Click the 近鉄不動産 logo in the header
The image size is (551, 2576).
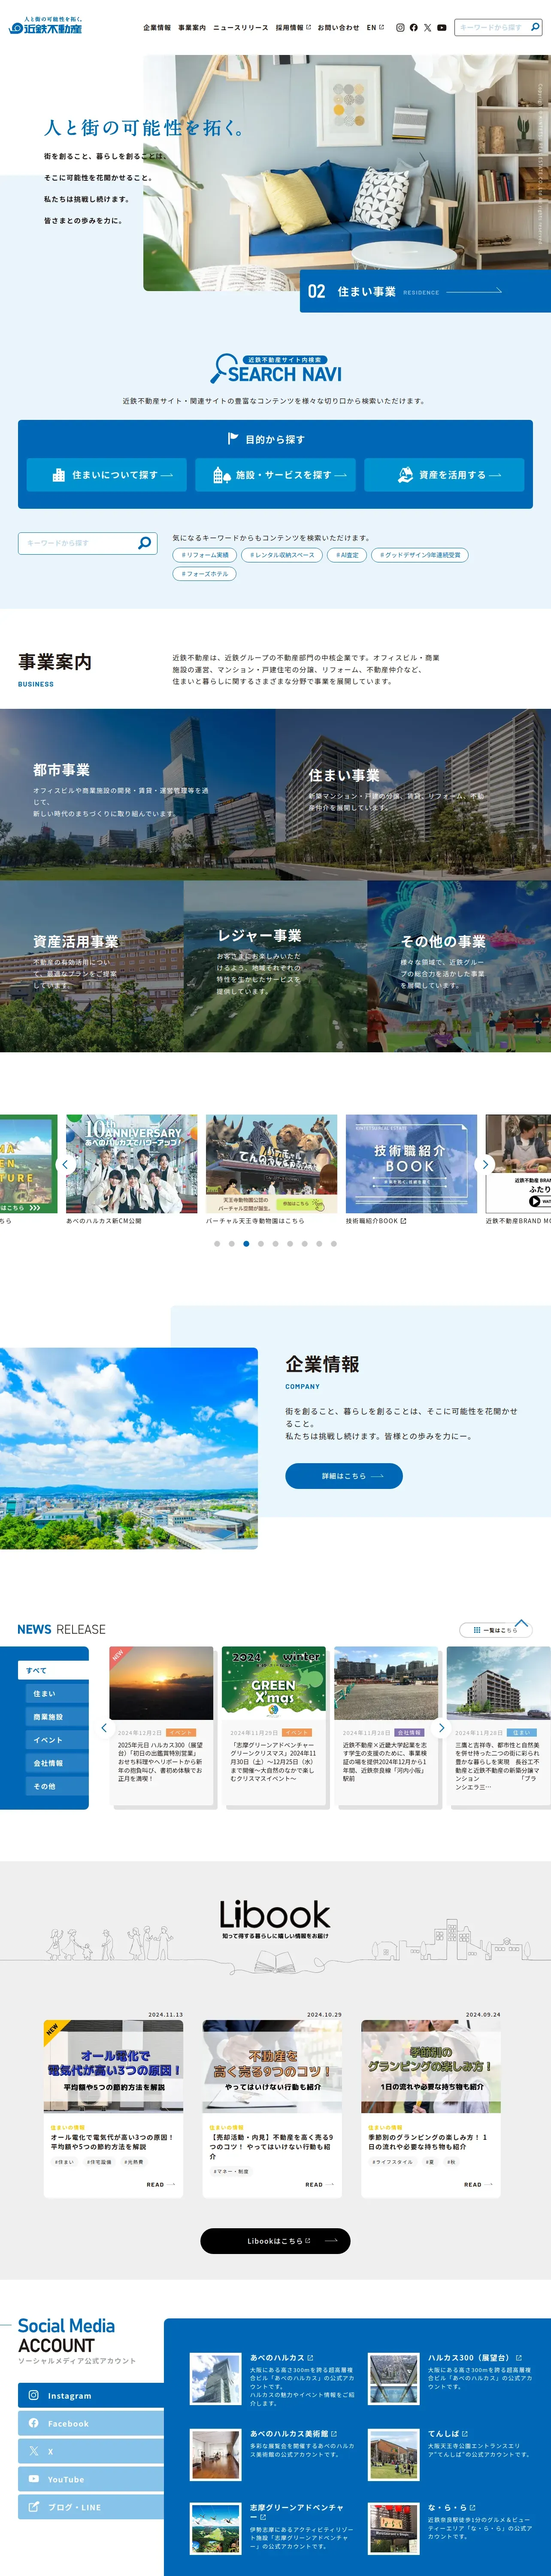pos(46,26)
